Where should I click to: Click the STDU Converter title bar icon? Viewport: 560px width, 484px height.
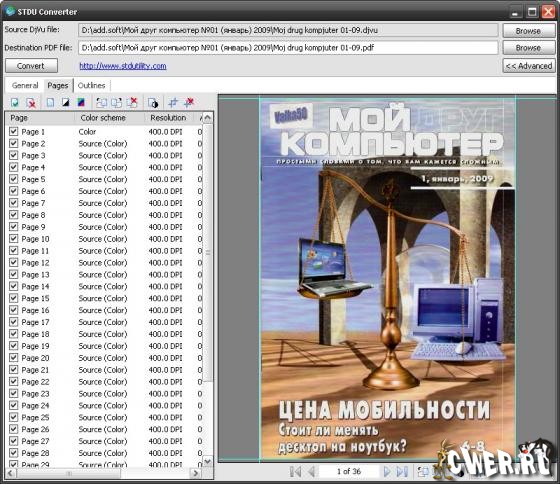11,11
